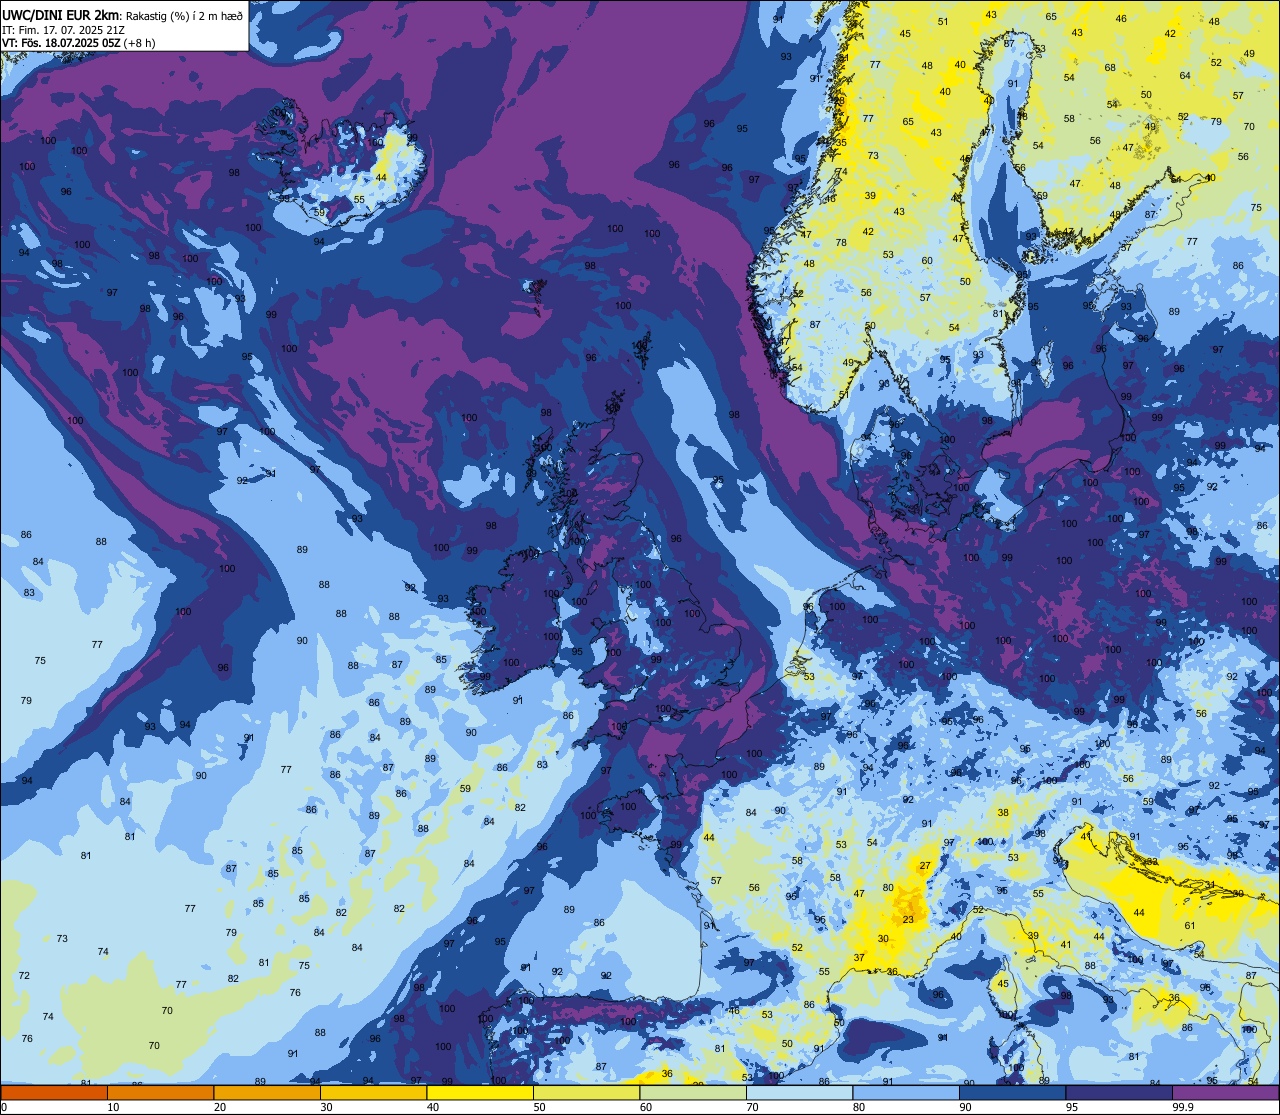Pick the 95–99.9 indigo legend swatch
This screenshot has height=1115, width=1280.
pos(1119,1092)
